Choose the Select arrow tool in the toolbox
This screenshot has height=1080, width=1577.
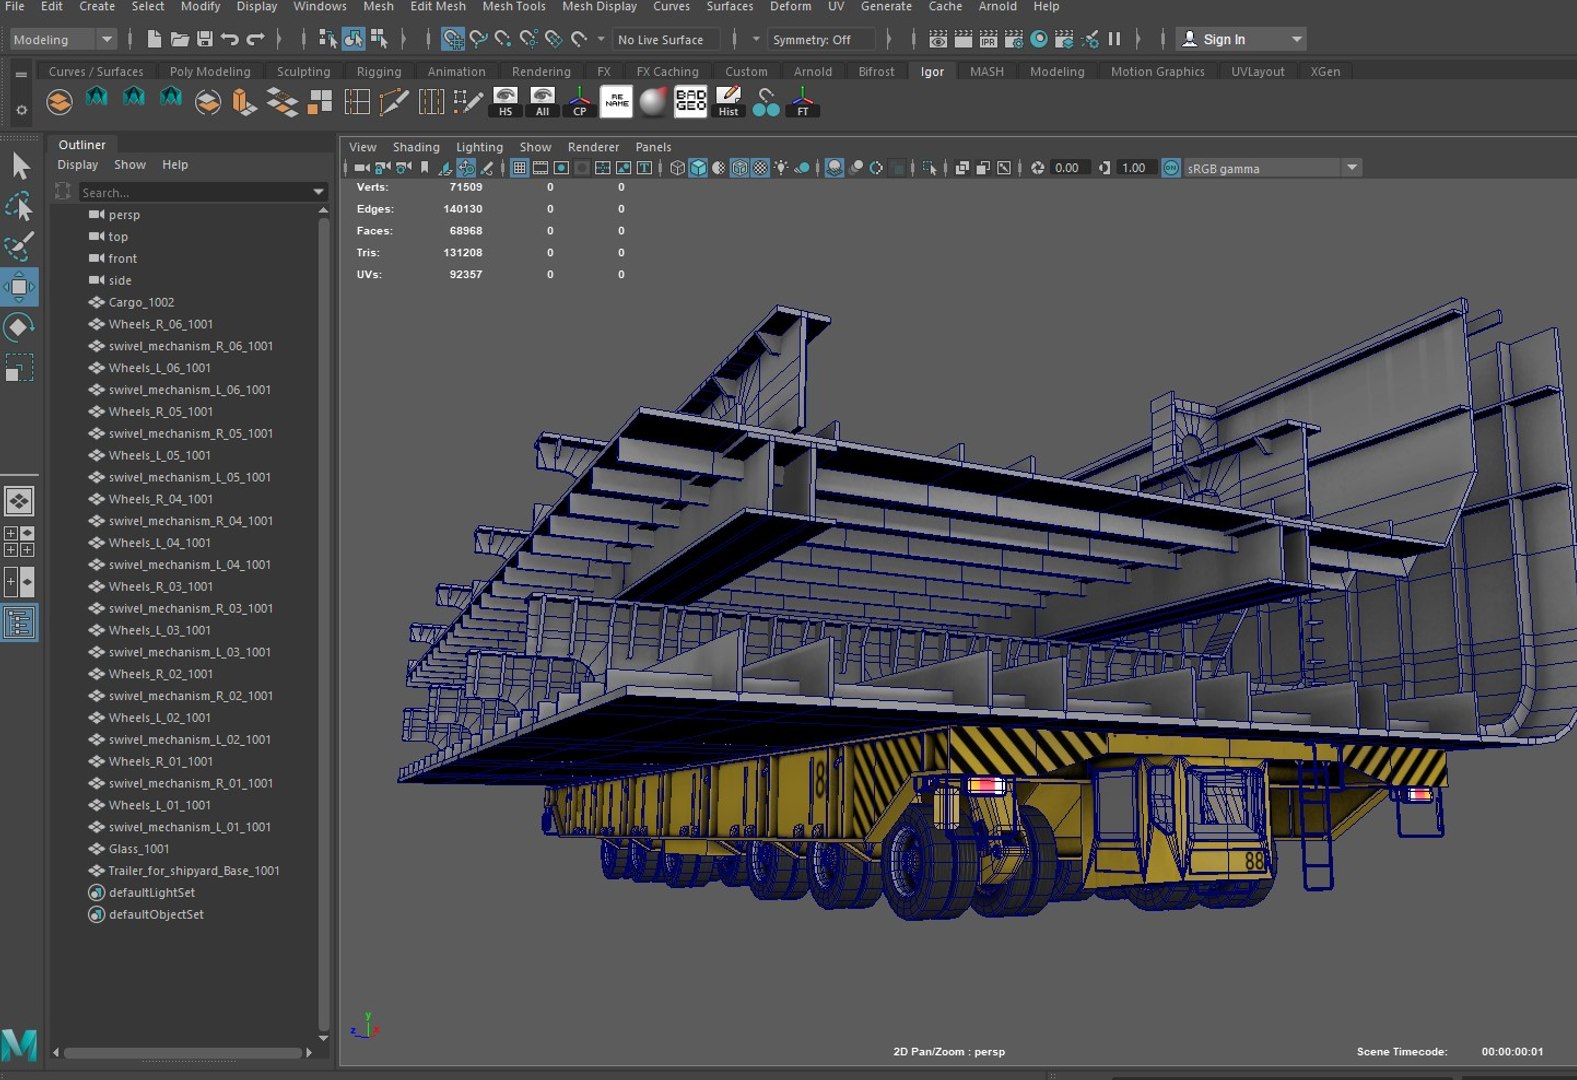[x=19, y=166]
